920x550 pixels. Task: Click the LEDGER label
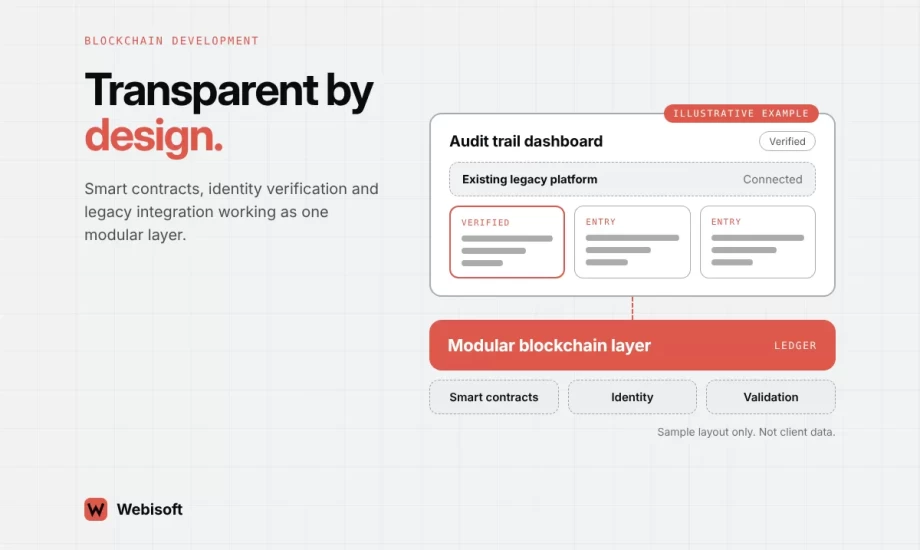(795, 346)
